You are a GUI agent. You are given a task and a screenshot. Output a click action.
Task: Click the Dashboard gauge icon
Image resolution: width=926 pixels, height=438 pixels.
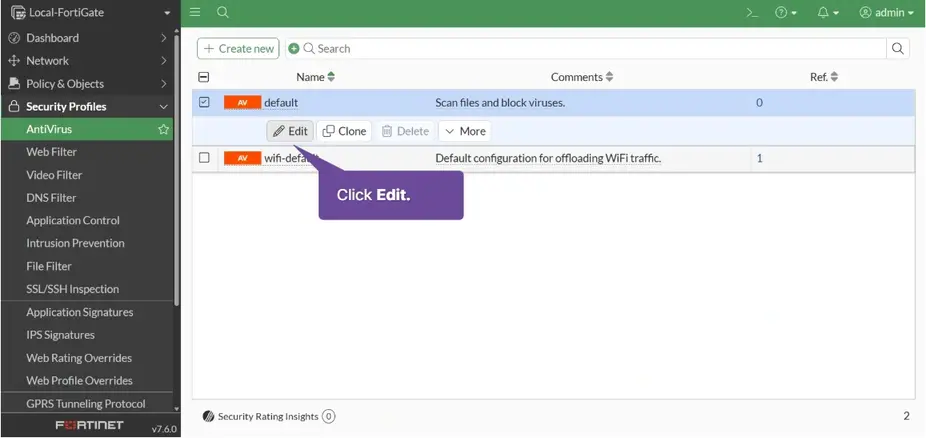(14, 38)
